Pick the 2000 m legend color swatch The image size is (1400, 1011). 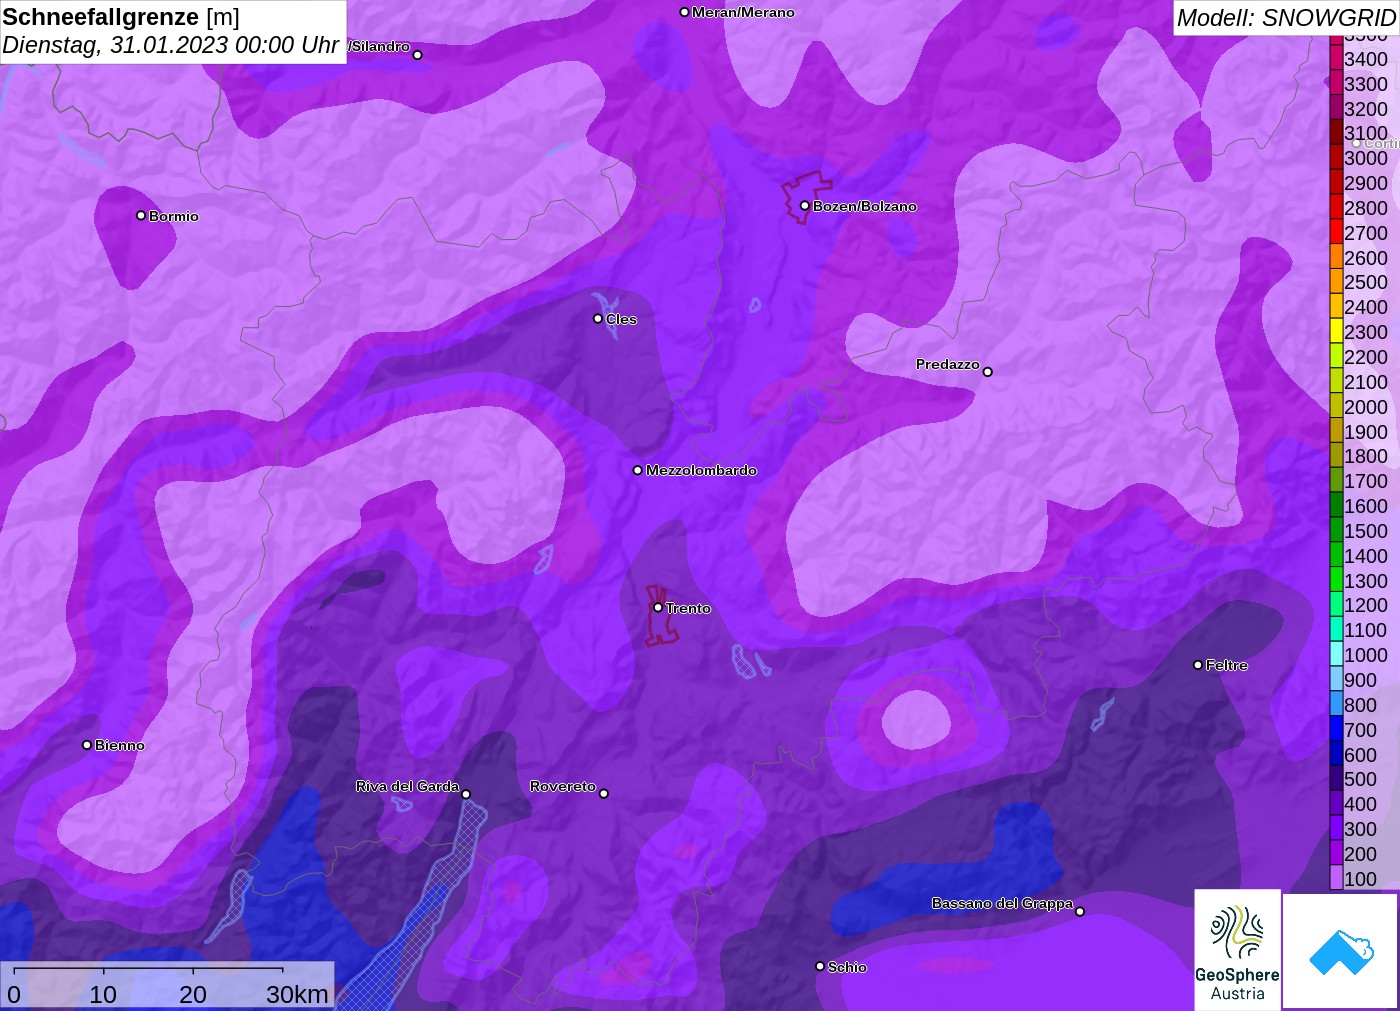tap(1336, 407)
